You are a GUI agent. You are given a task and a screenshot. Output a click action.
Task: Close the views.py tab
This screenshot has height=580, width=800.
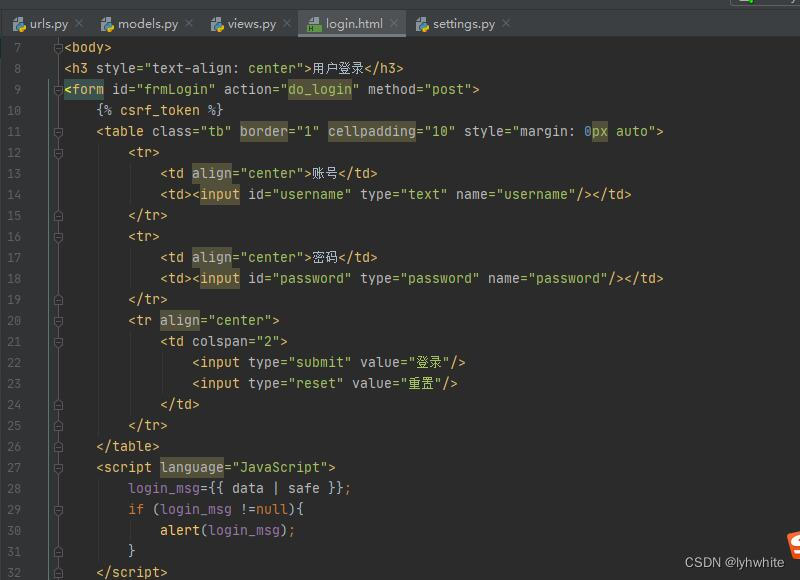coord(287,23)
